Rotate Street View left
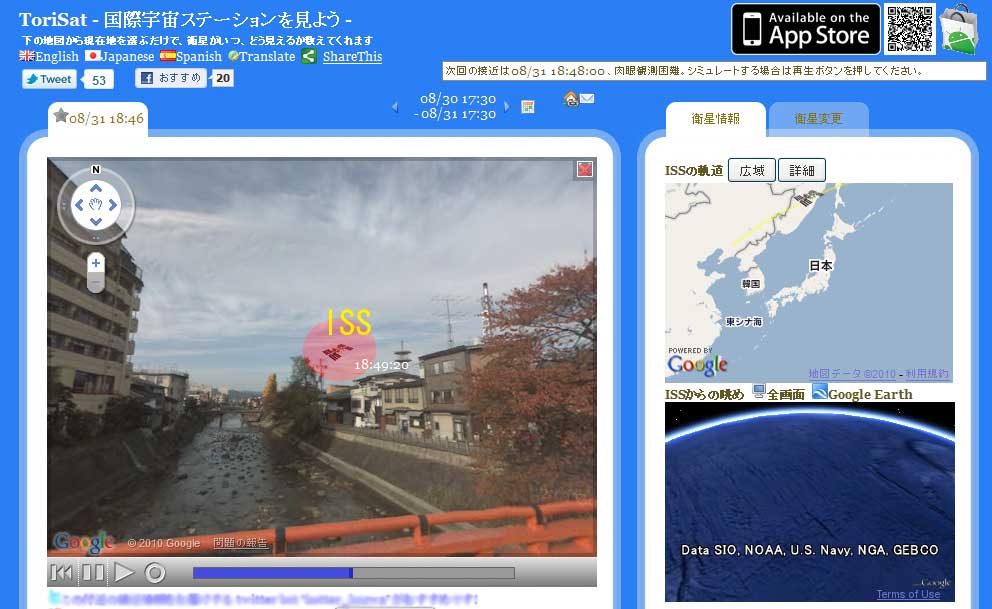The height and width of the screenshot is (609, 992). point(79,205)
